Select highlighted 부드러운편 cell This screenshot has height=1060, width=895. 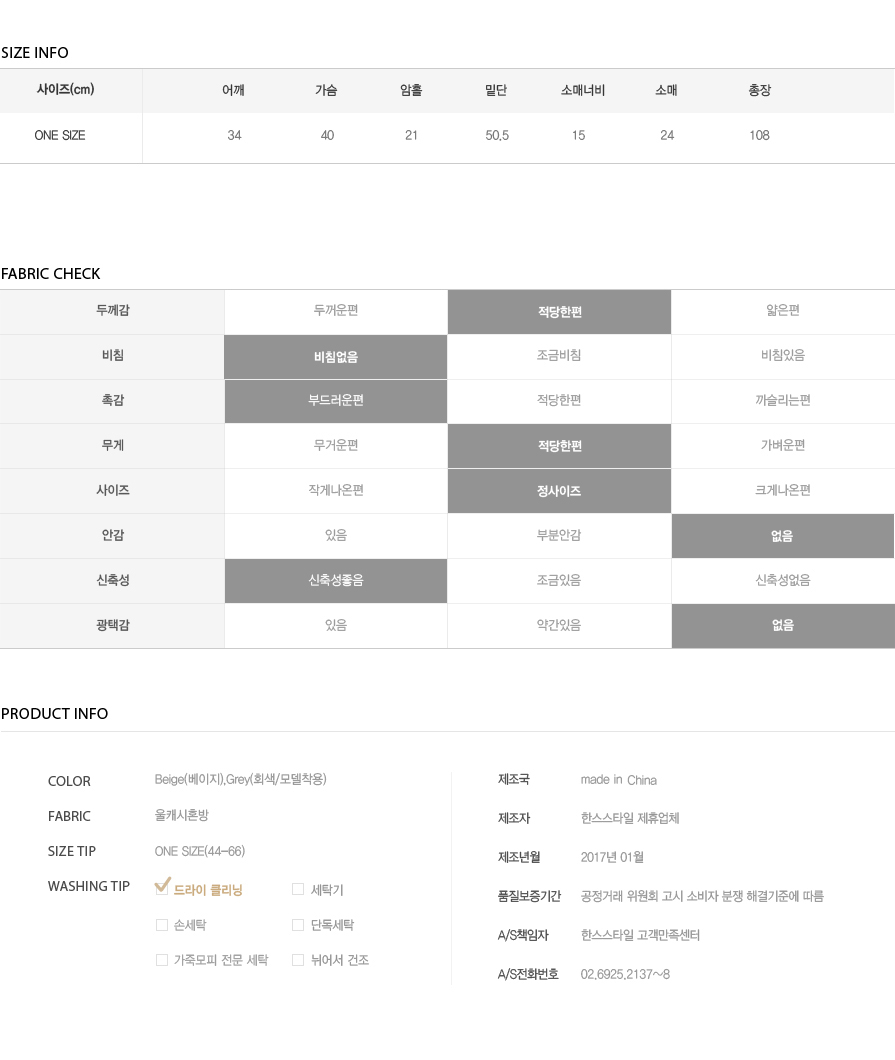pyautogui.click(x=336, y=402)
